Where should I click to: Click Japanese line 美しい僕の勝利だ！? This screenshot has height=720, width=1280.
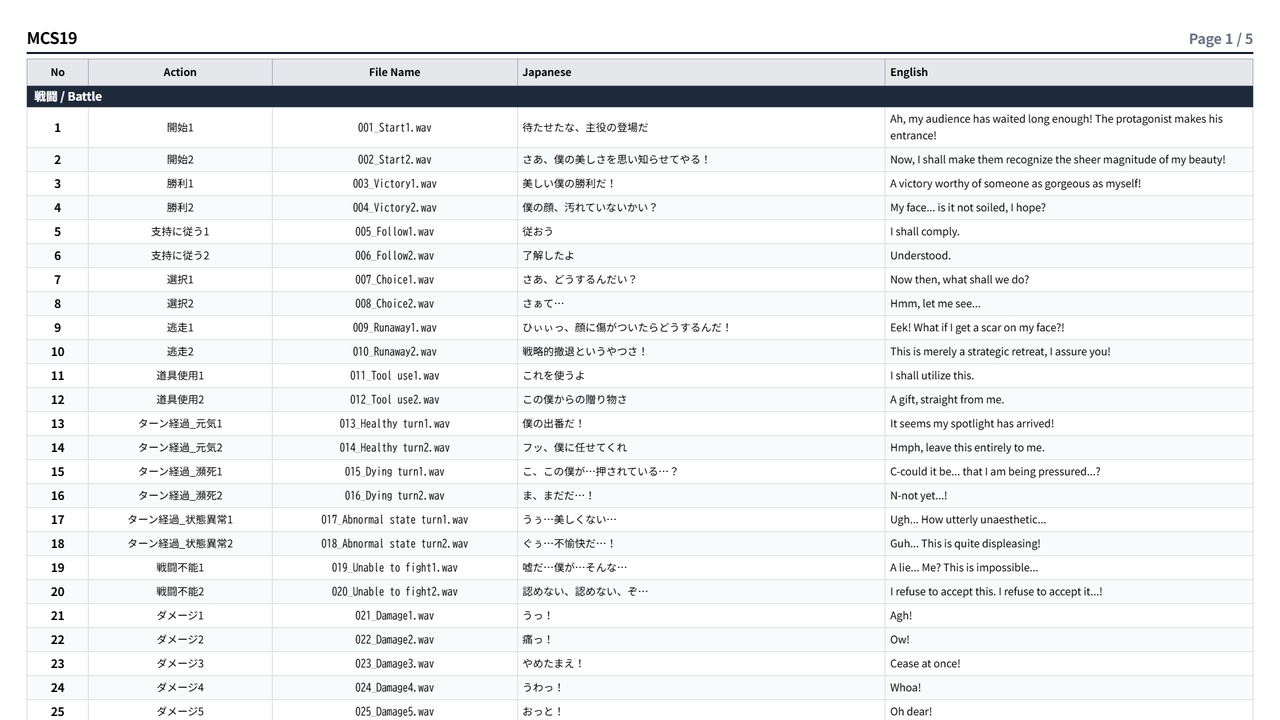[x=570, y=184]
